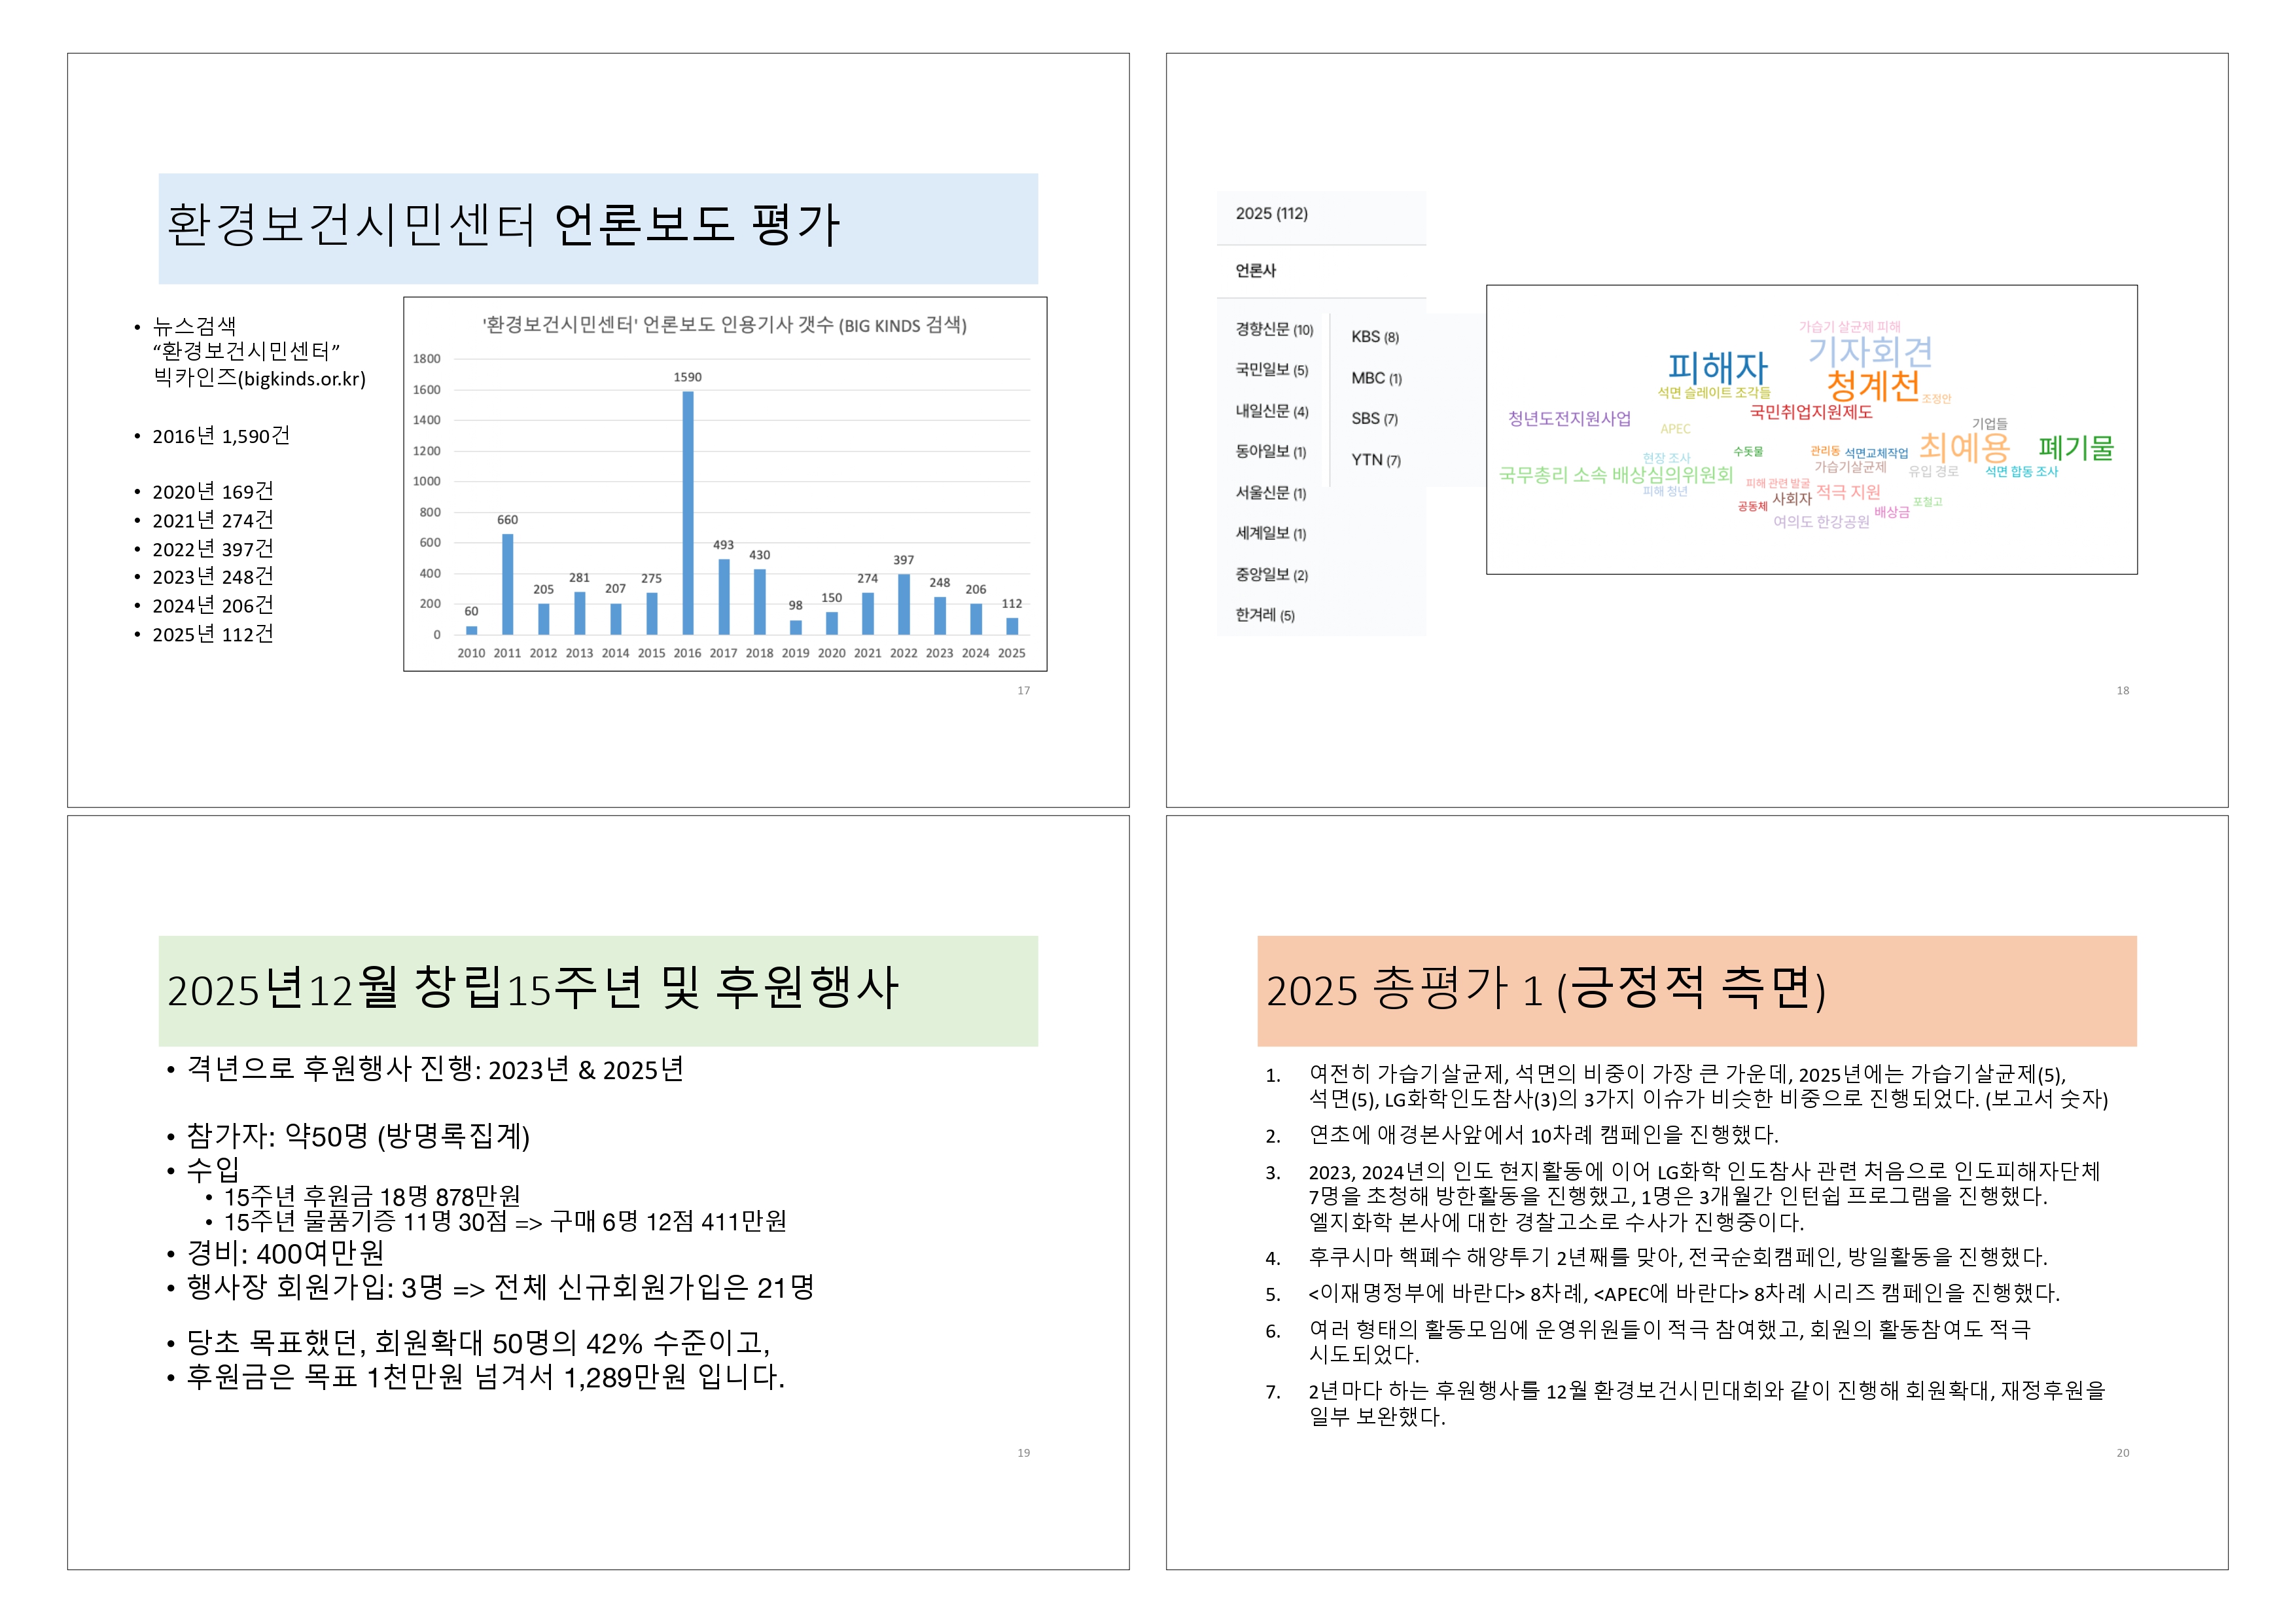Click the 2025 총평가 1 slide title

click(1545, 989)
